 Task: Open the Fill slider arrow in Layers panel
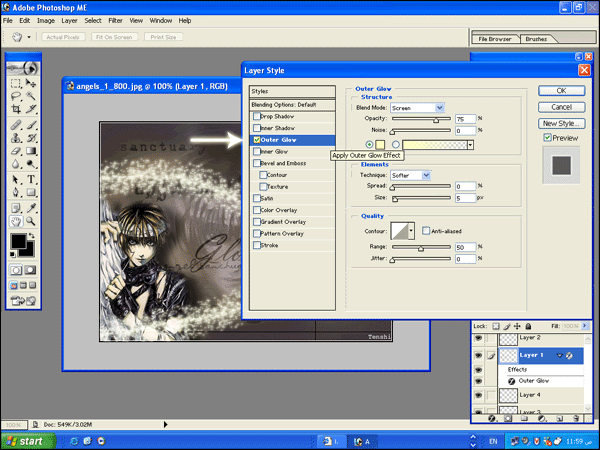(x=585, y=326)
